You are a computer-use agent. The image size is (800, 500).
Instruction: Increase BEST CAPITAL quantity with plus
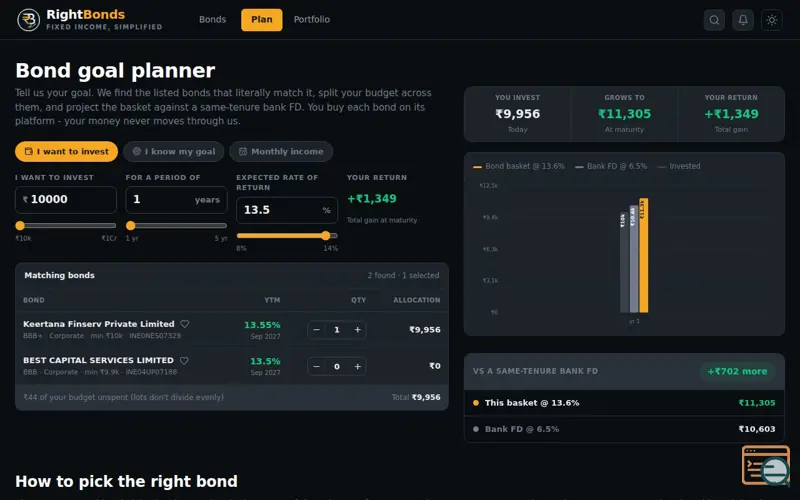tap(357, 366)
